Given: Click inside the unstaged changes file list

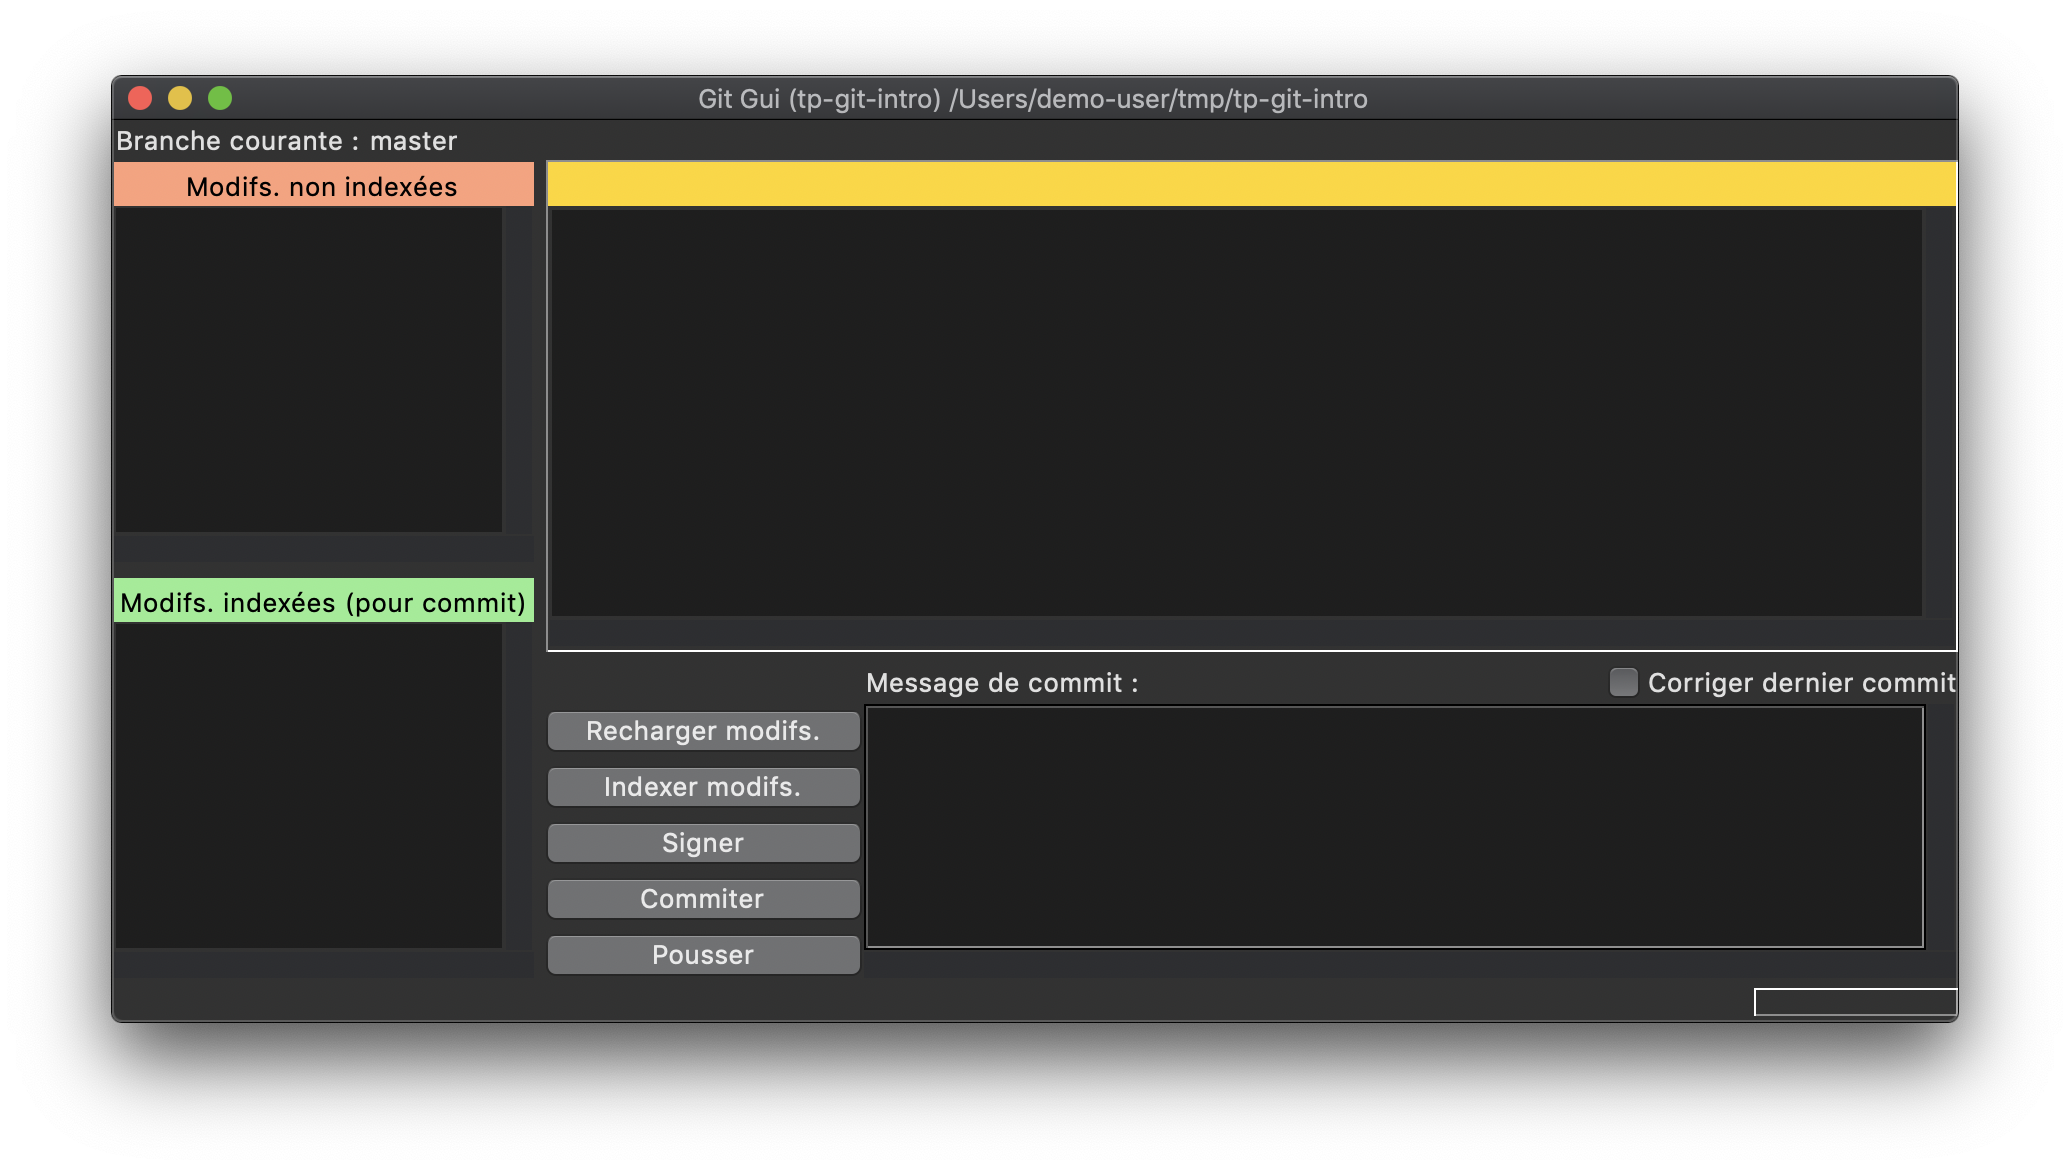Looking at the screenshot, I should tap(308, 369).
